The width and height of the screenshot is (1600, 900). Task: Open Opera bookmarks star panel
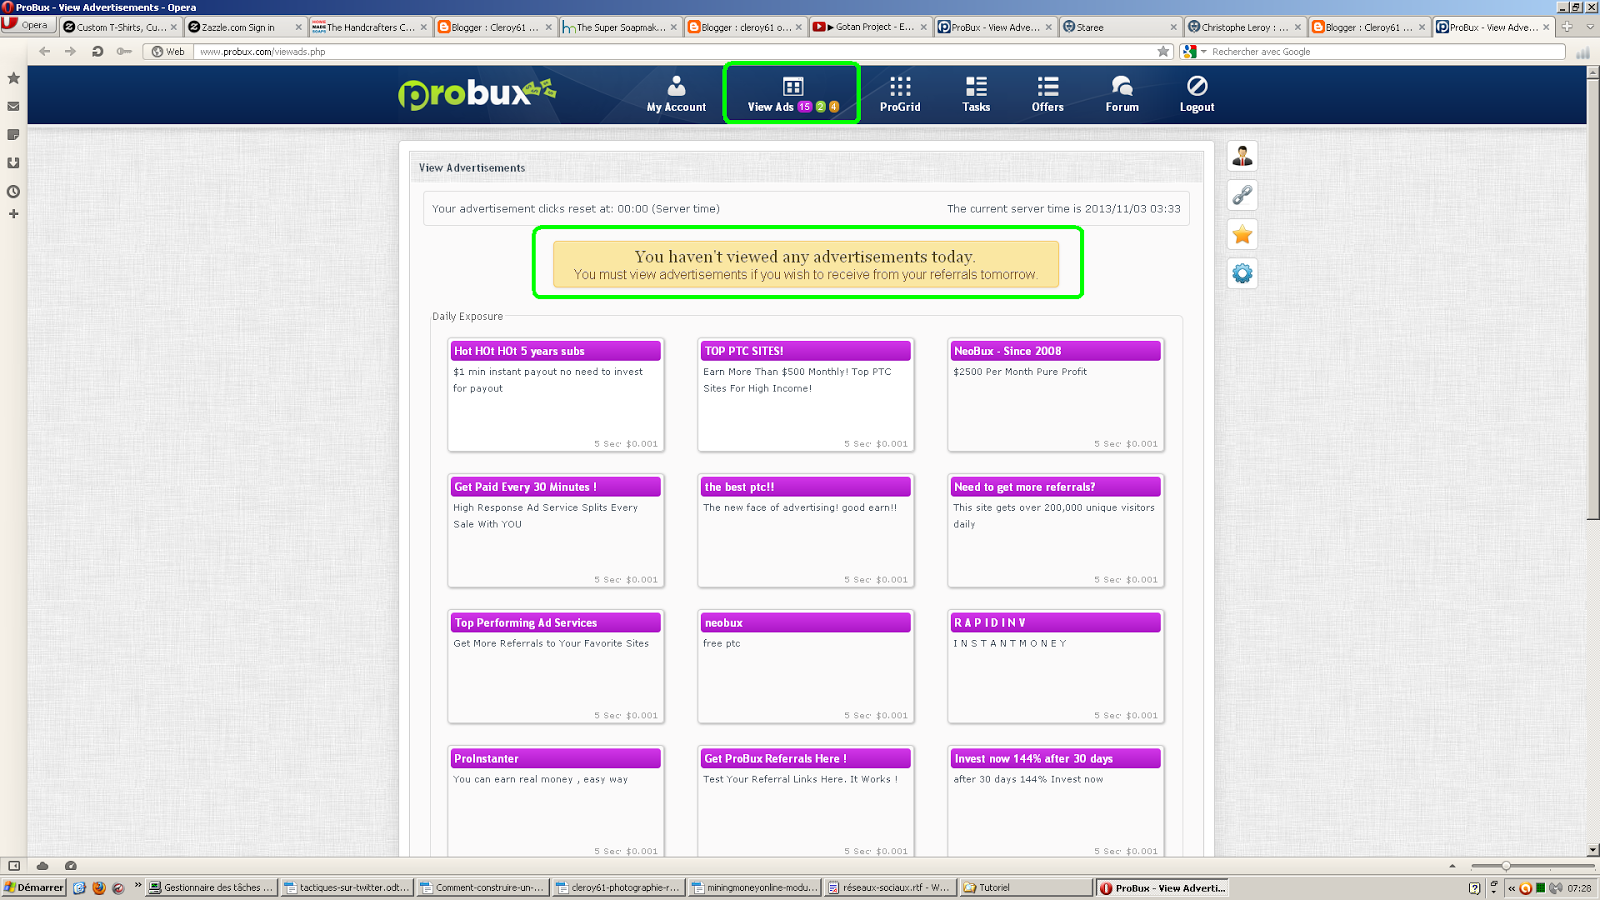[x=13, y=78]
